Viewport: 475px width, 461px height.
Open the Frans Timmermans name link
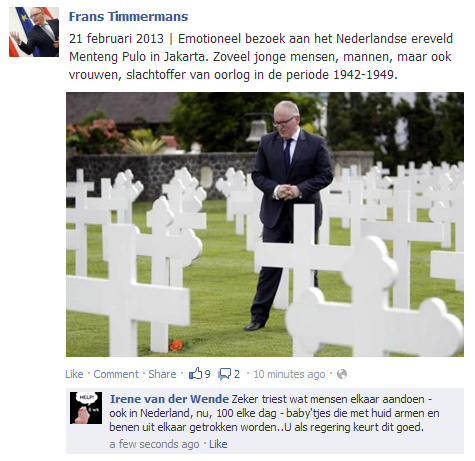pos(128,16)
